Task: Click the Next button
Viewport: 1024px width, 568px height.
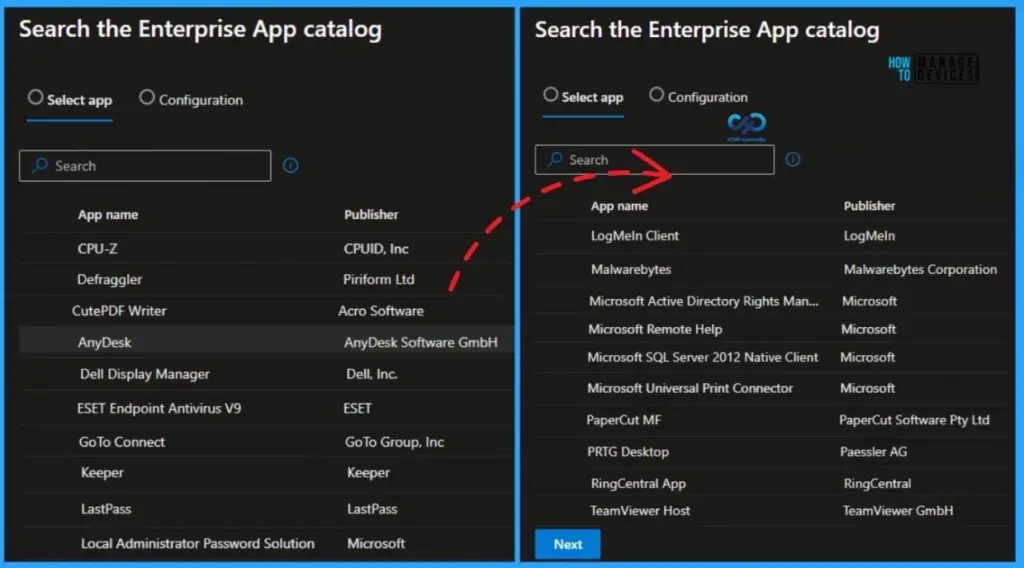Action: click(x=568, y=544)
